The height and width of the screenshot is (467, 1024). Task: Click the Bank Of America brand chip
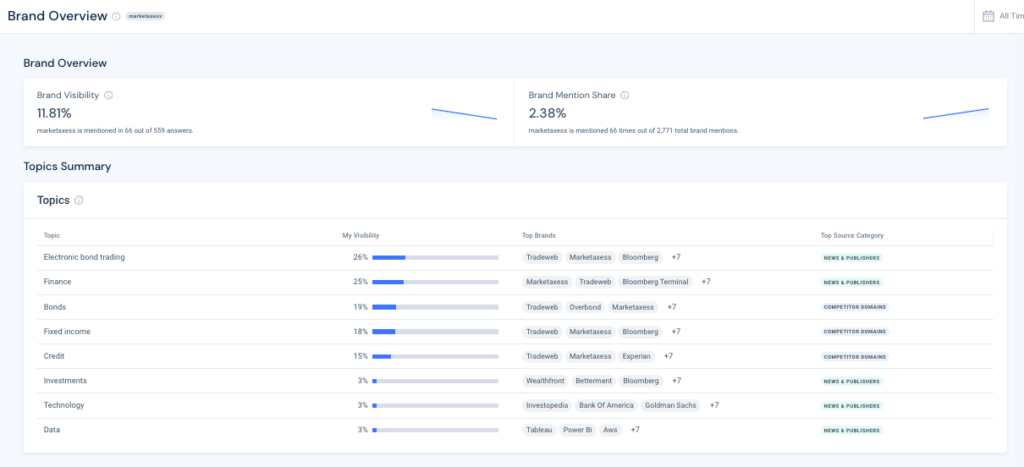tap(607, 406)
